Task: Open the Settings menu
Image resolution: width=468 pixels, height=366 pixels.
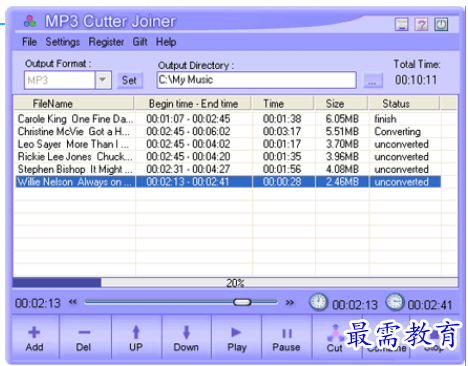Action: coord(63,42)
